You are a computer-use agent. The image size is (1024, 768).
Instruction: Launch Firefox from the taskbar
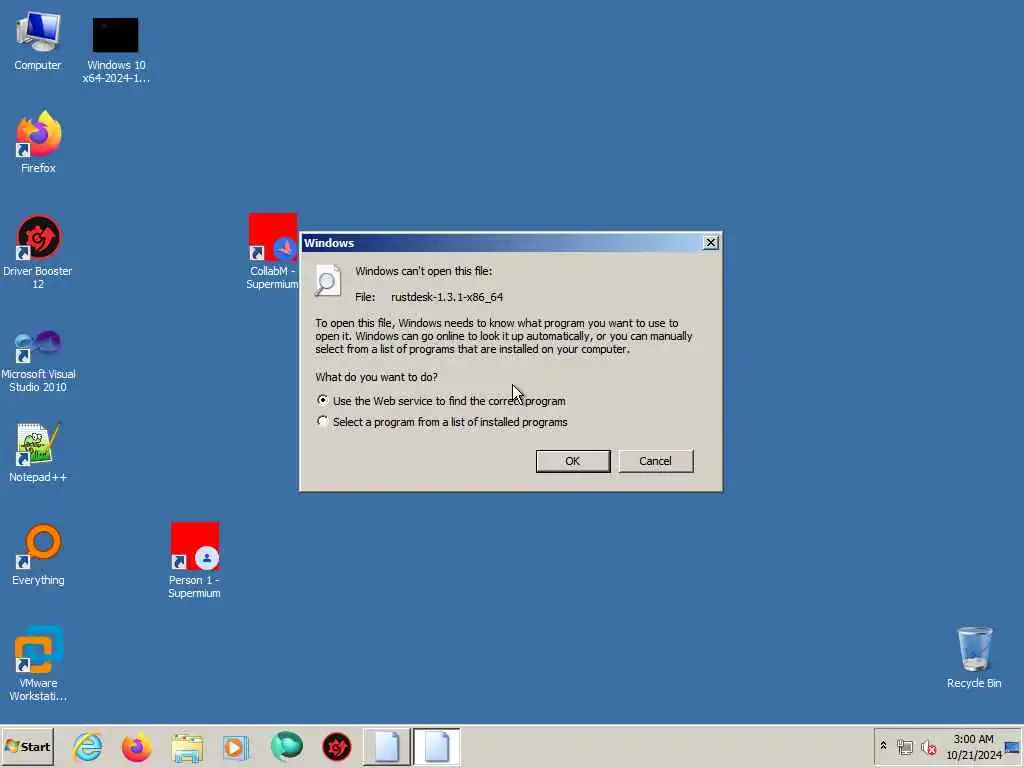tap(136, 747)
